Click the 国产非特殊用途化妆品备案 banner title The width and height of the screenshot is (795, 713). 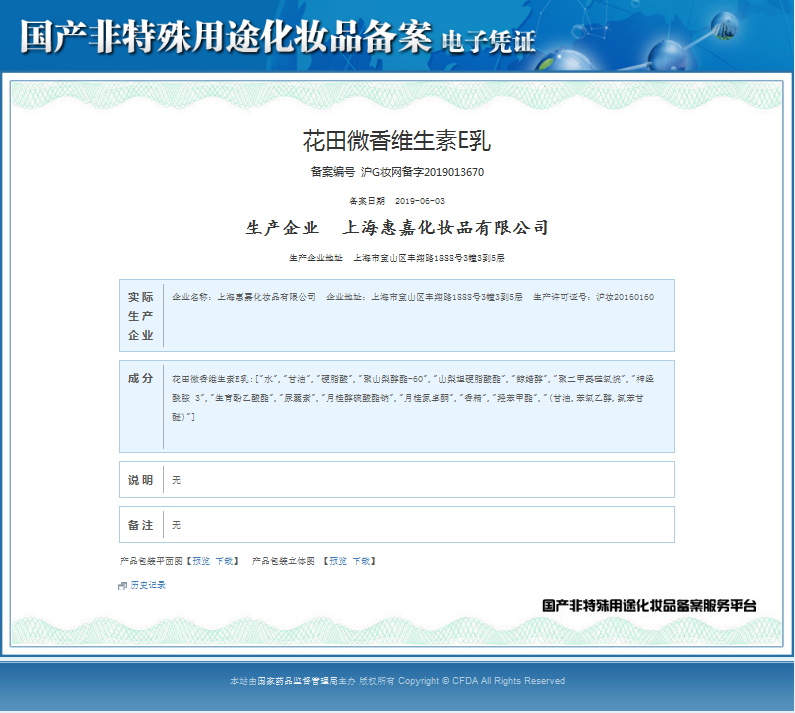point(226,37)
